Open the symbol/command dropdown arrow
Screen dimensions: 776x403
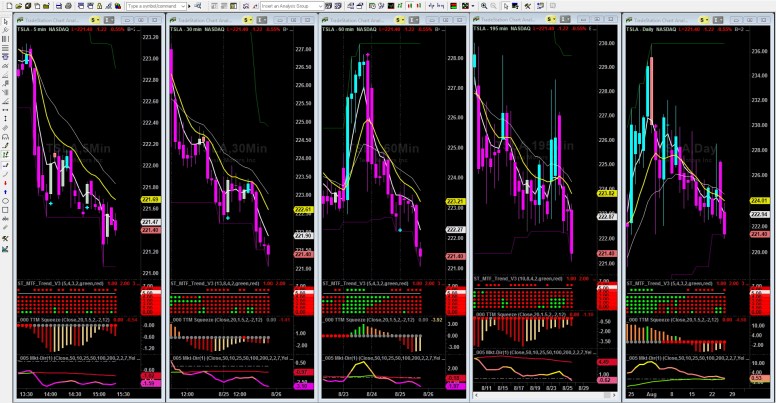(x=183, y=6)
